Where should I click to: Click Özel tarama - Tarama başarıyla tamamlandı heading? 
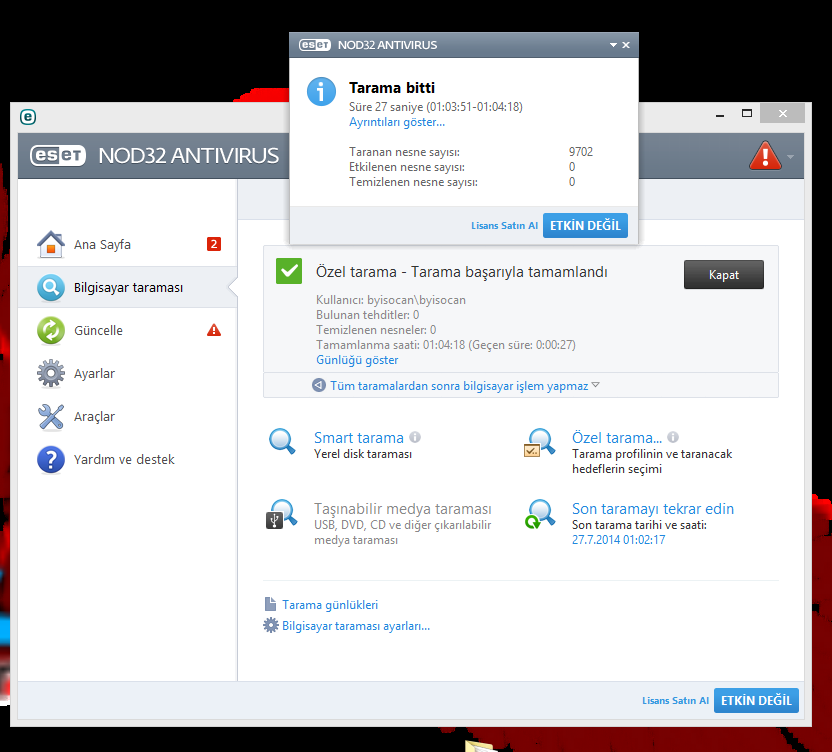[x=462, y=272]
